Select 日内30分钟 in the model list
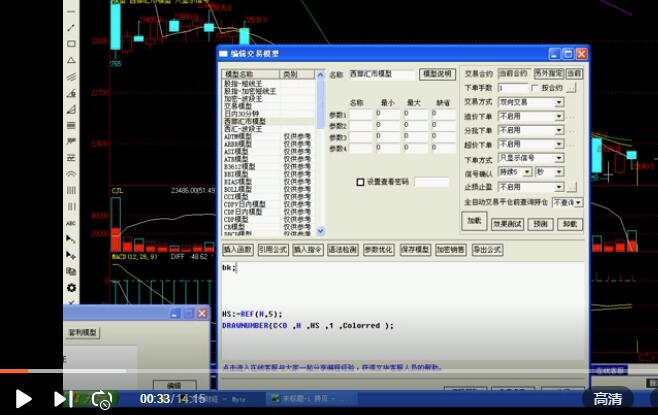 tap(243, 113)
